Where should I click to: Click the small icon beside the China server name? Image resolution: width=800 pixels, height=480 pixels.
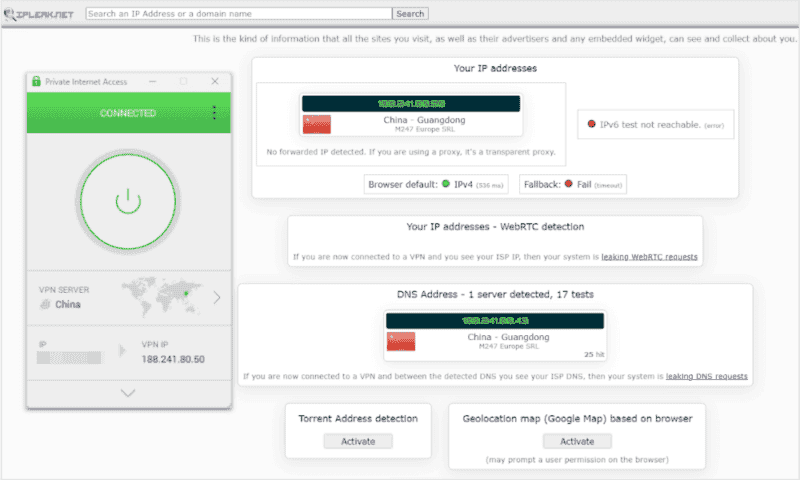[45, 305]
